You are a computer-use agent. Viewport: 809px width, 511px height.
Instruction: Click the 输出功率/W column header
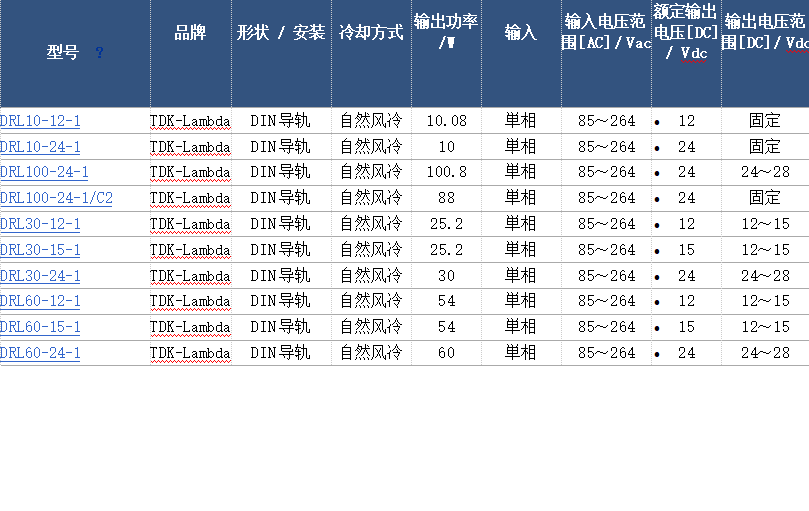[446, 32]
